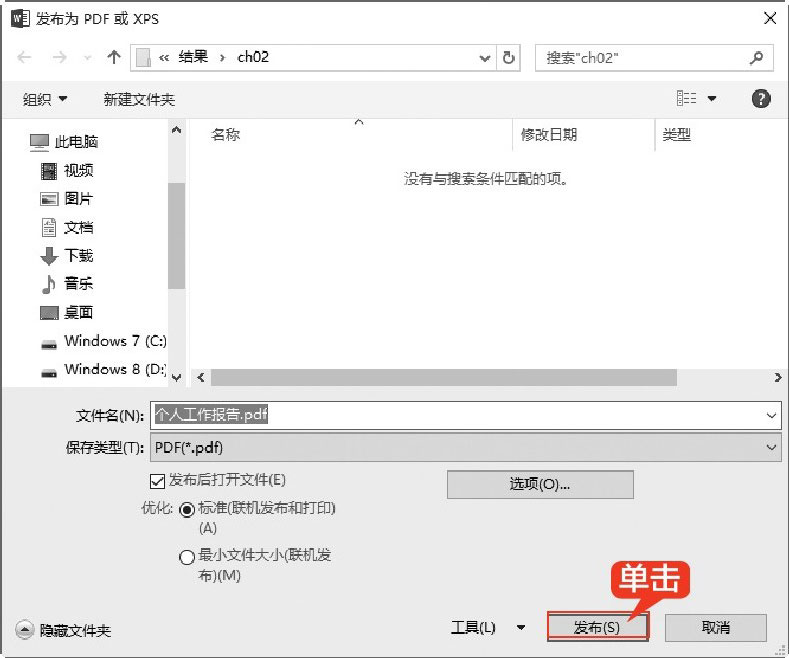Click the Windows 8 (D:) drive icon
This screenshot has height=658, width=789.
pyautogui.click(x=49, y=373)
